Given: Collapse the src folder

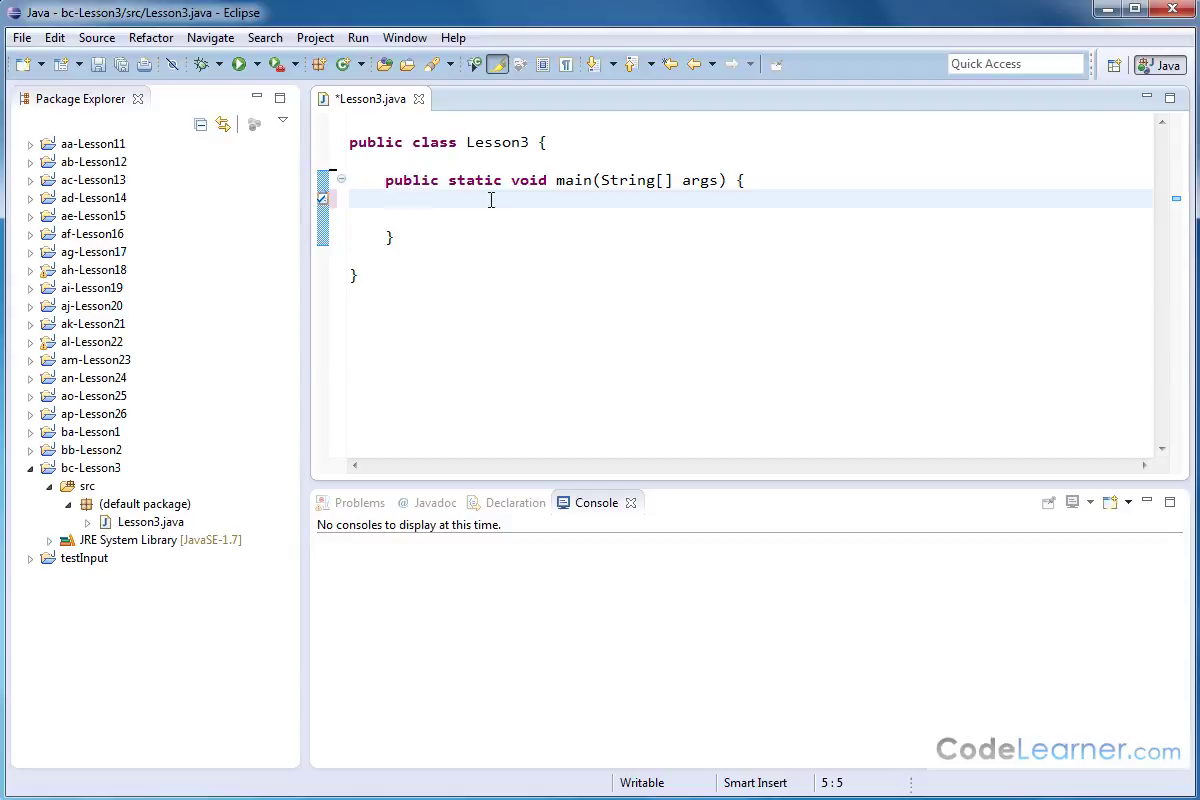Looking at the screenshot, I should 49,486.
